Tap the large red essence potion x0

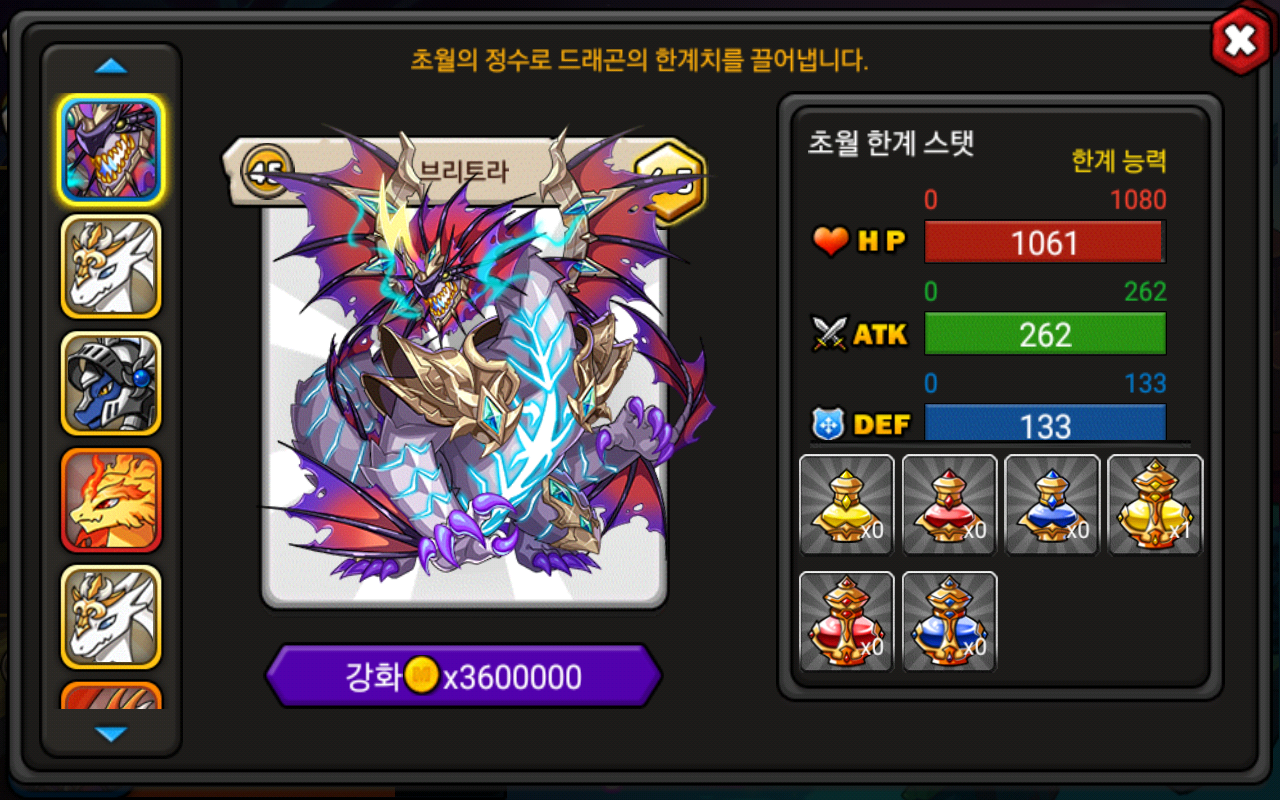coord(847,621)
